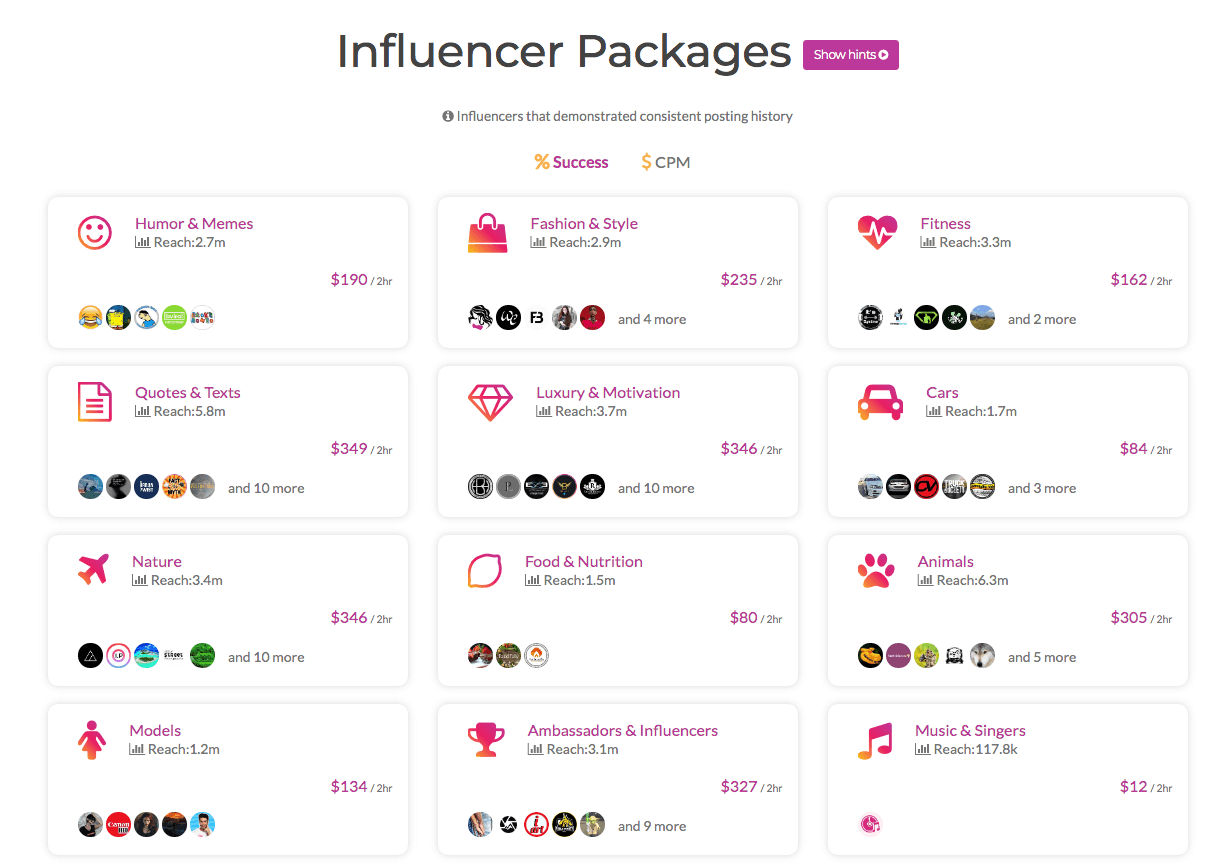Viewport: 1208px width, 864px height.
Task: Select the Ambassadors & Influencers trophy icon
Action: tap(486, 740)
